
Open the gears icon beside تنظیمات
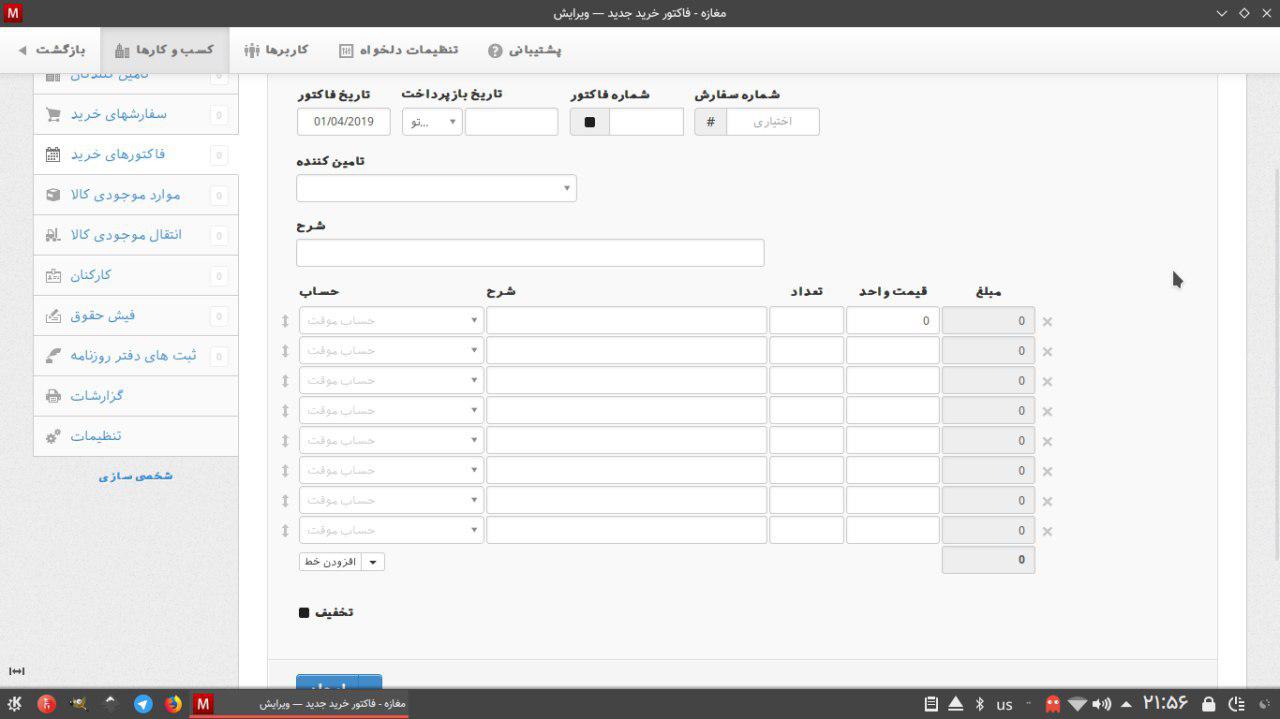tap(53, 436)
